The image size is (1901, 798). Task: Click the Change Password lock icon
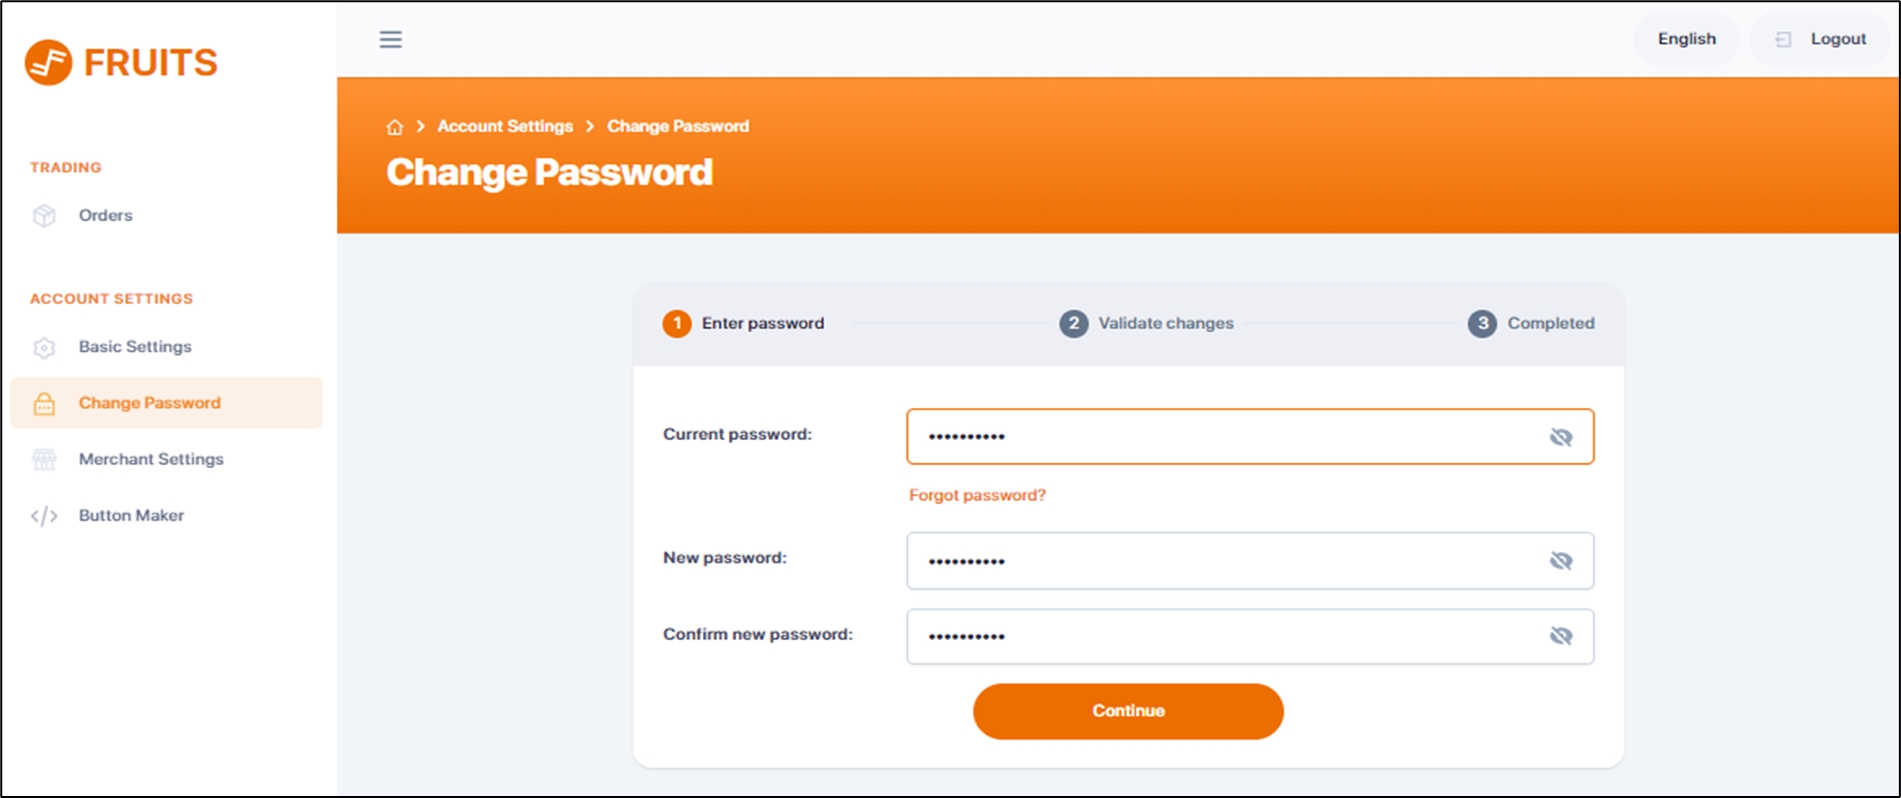pos(44,403)
